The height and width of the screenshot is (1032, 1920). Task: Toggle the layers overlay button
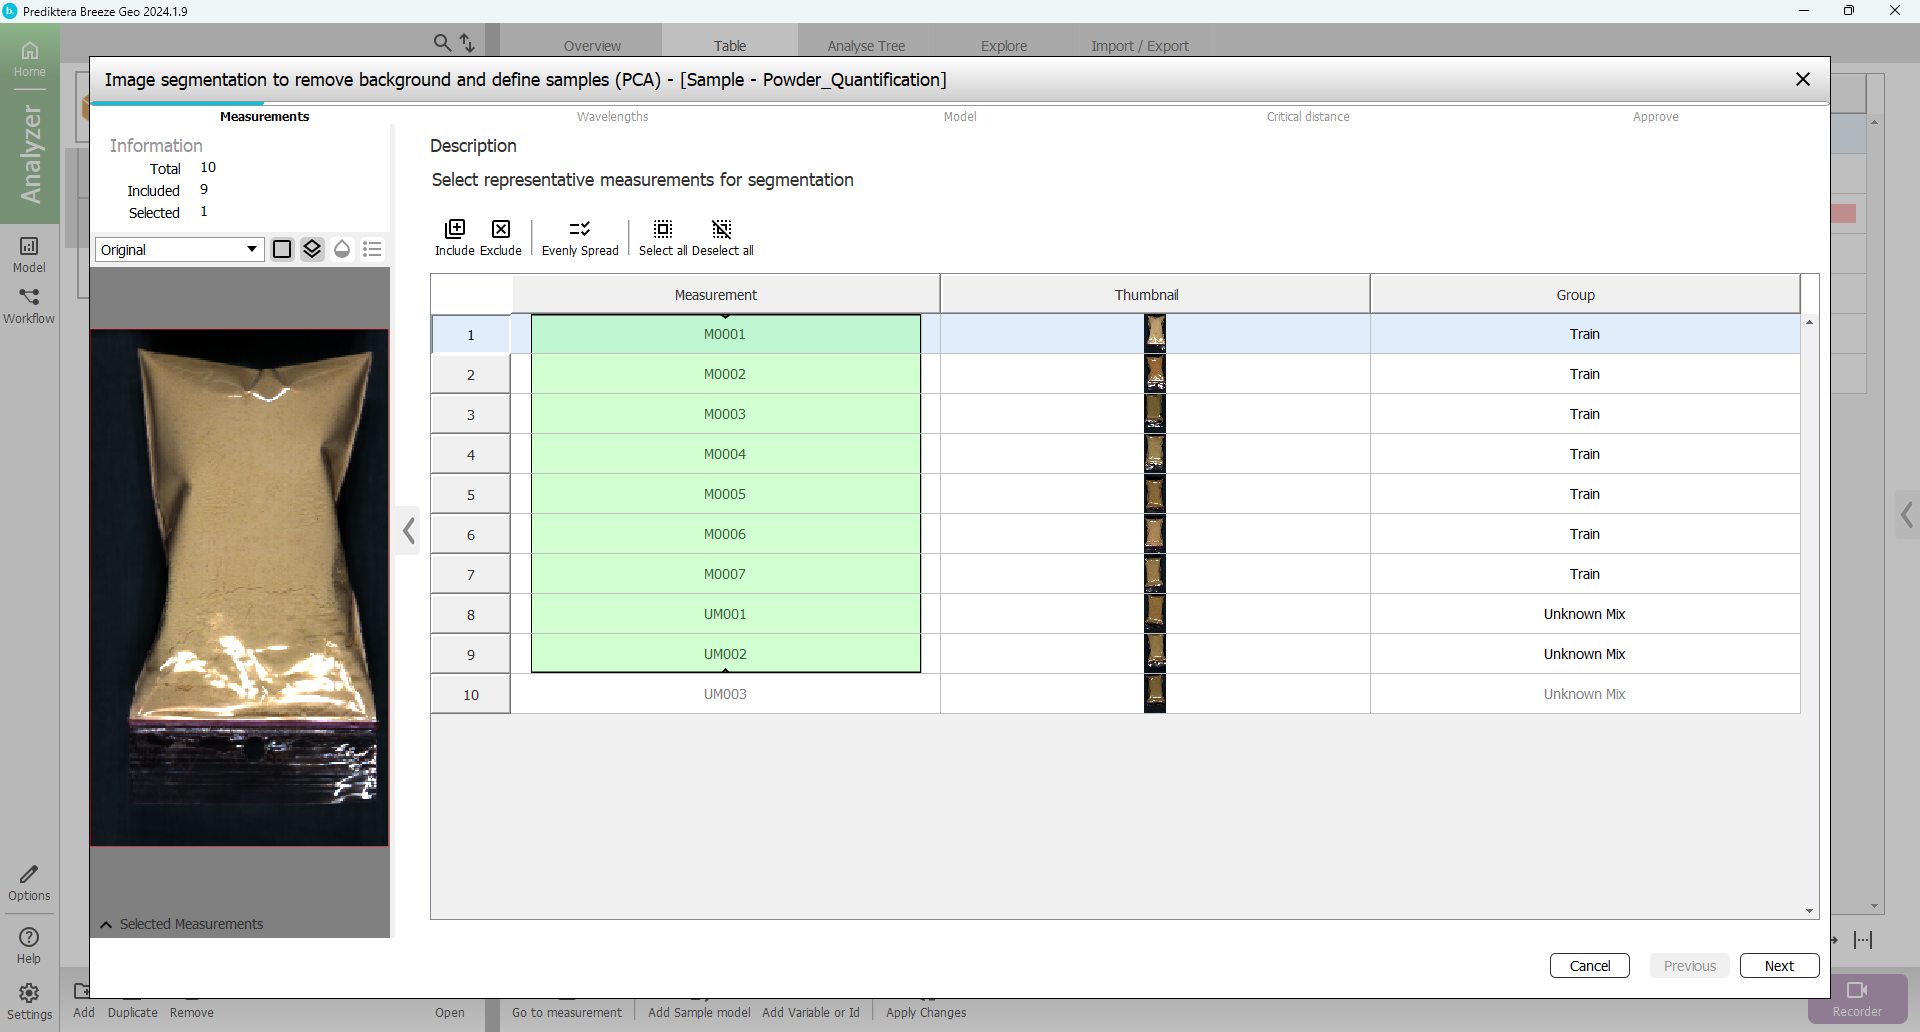point(312,249)
